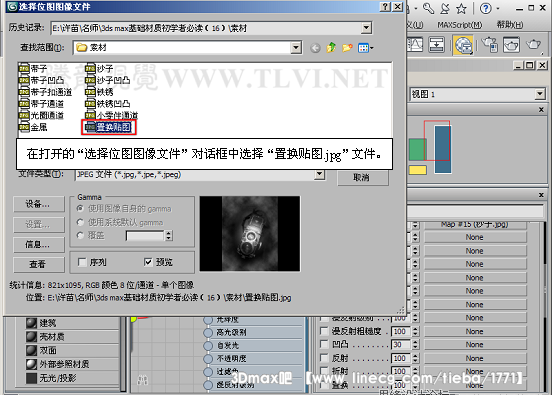Select the 覆盖 gamma radio button
This screenshot has width=552, height=395.
80,235
